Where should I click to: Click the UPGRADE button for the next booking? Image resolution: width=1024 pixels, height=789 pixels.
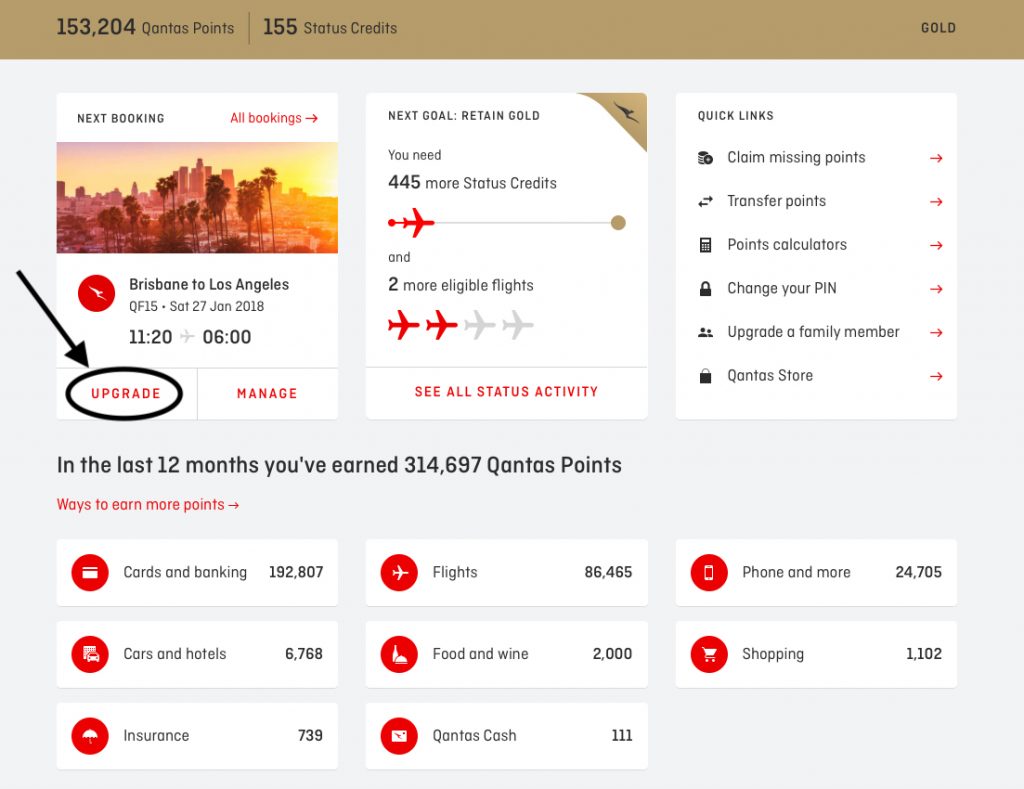126,393
